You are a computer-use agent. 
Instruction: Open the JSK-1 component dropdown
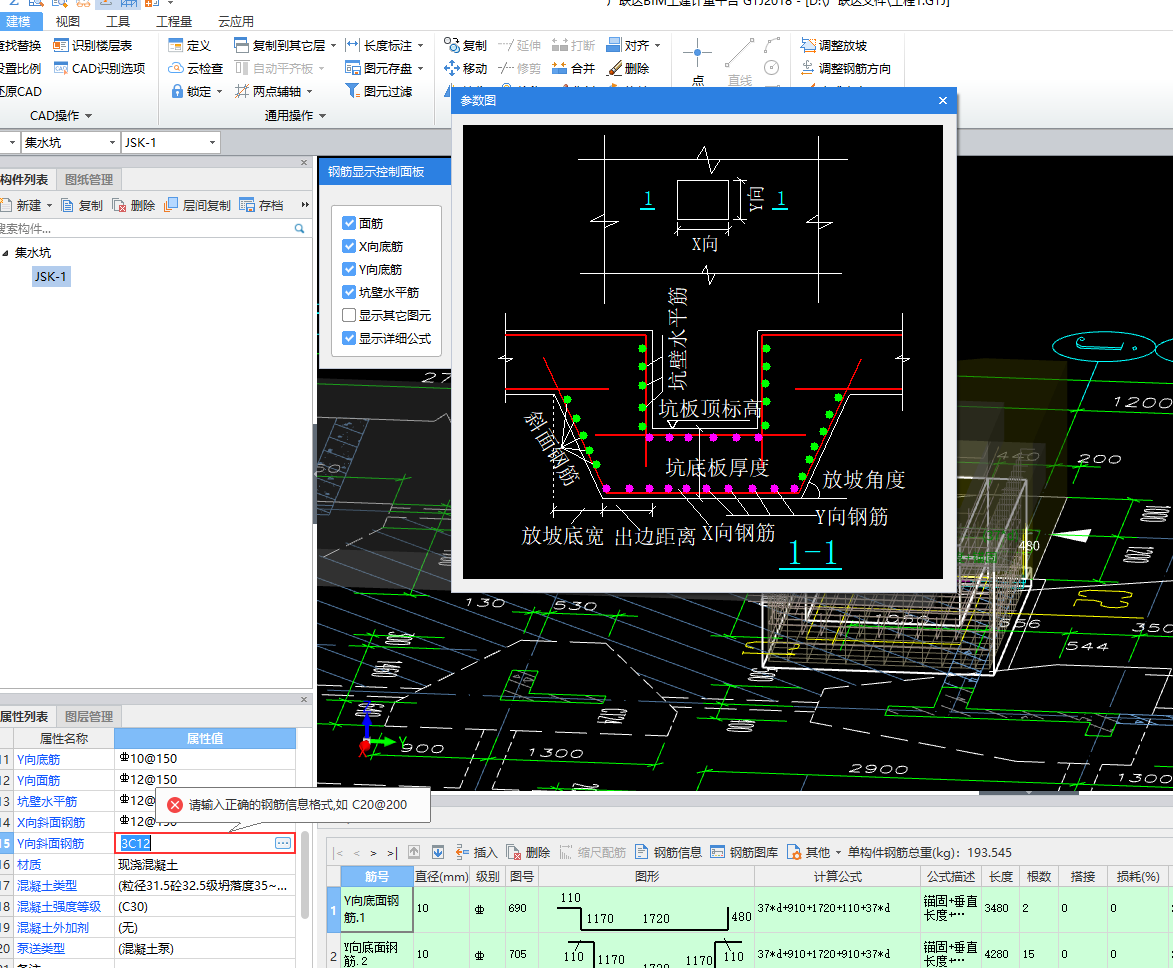212,142
